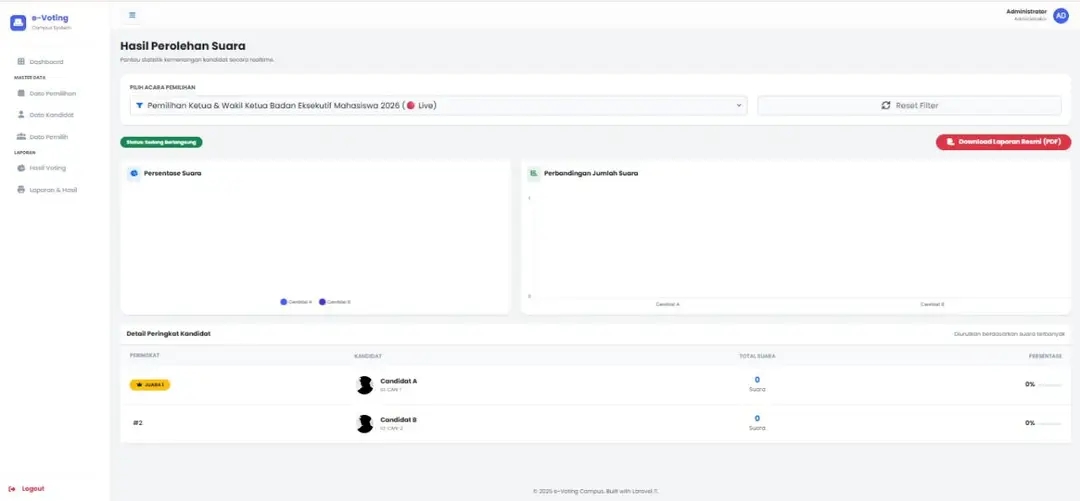Click the Logout link
Viewport: 1080px width, 501px height.
pyautogui.click(x=28, y=489)
